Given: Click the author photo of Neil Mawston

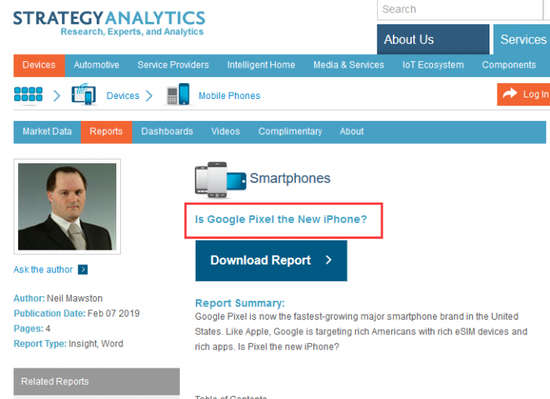Looking at the screenshot, I should (x=67, y=207).
